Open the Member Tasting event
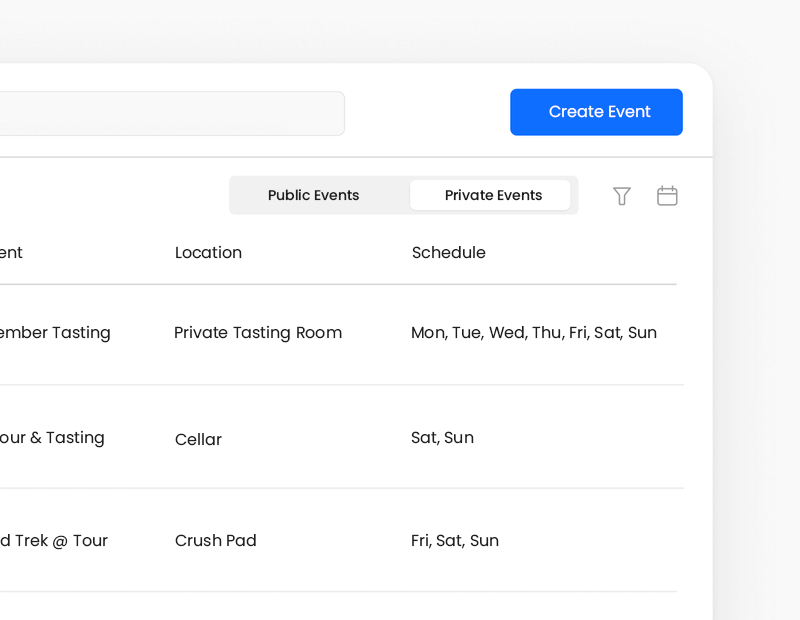The width and height of the screenshot is (800, 620). [55, 333]
